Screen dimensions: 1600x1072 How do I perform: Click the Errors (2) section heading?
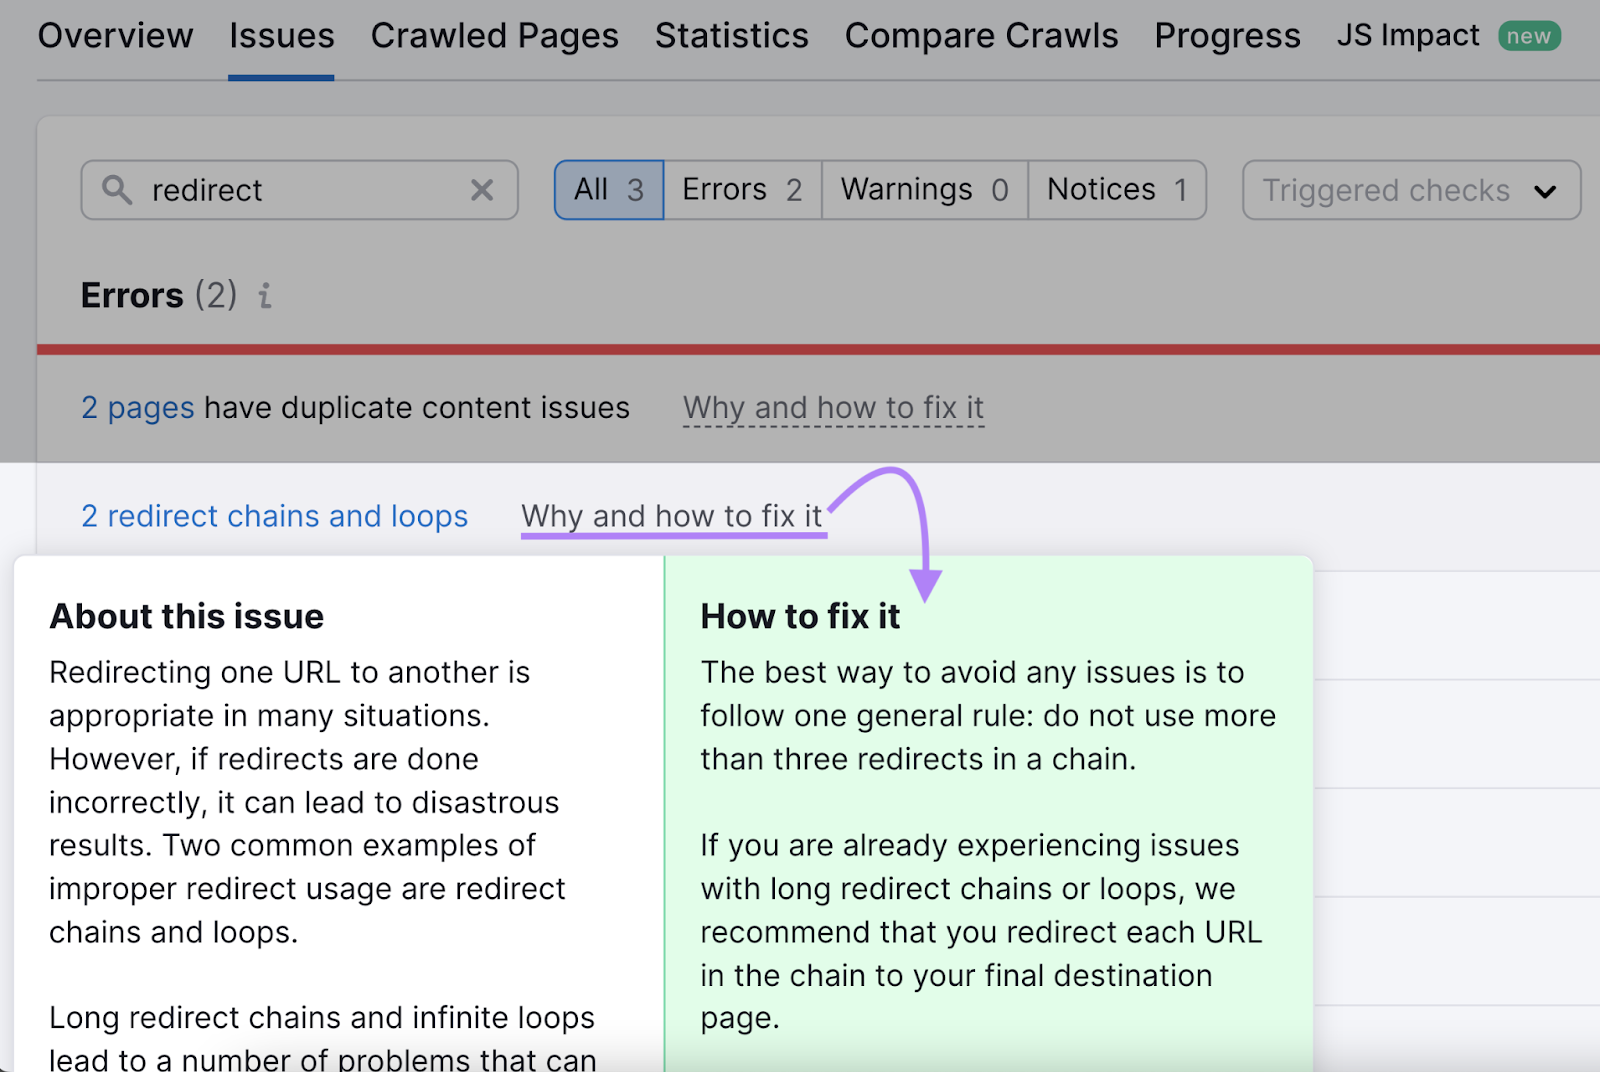[159, 296]
